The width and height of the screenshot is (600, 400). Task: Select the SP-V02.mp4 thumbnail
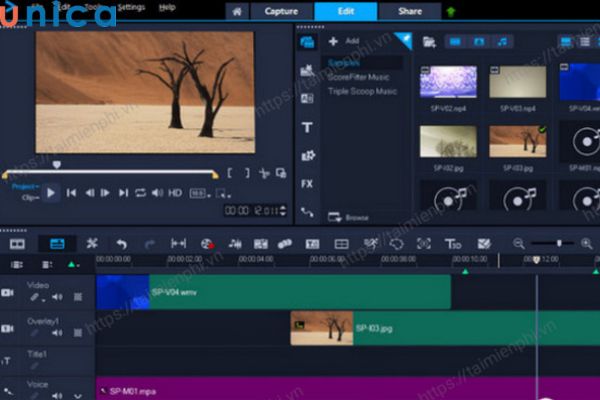448,82
